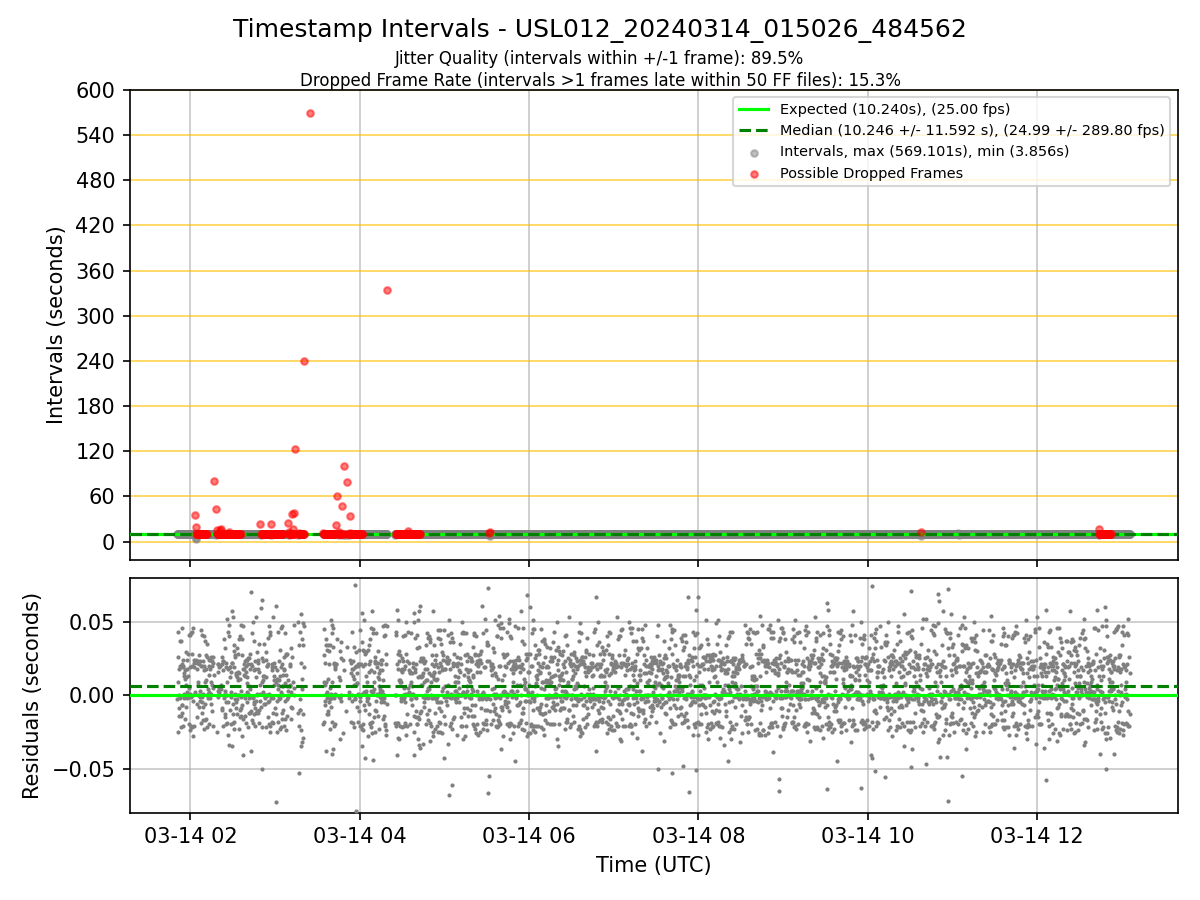Click the solid green line sample in the legend
This screenshot has height=900, width=1200.
[x=754, y=110]
